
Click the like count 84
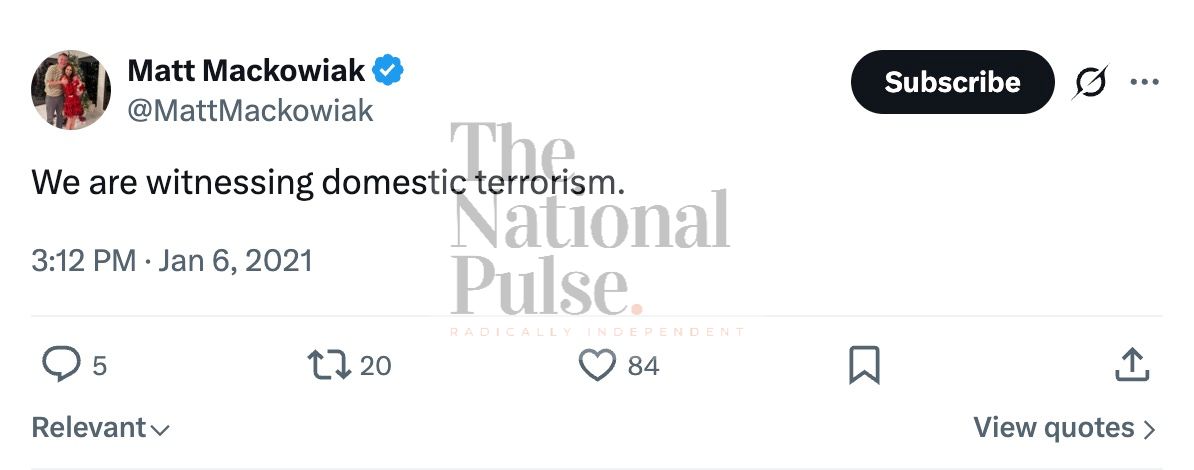643,366
